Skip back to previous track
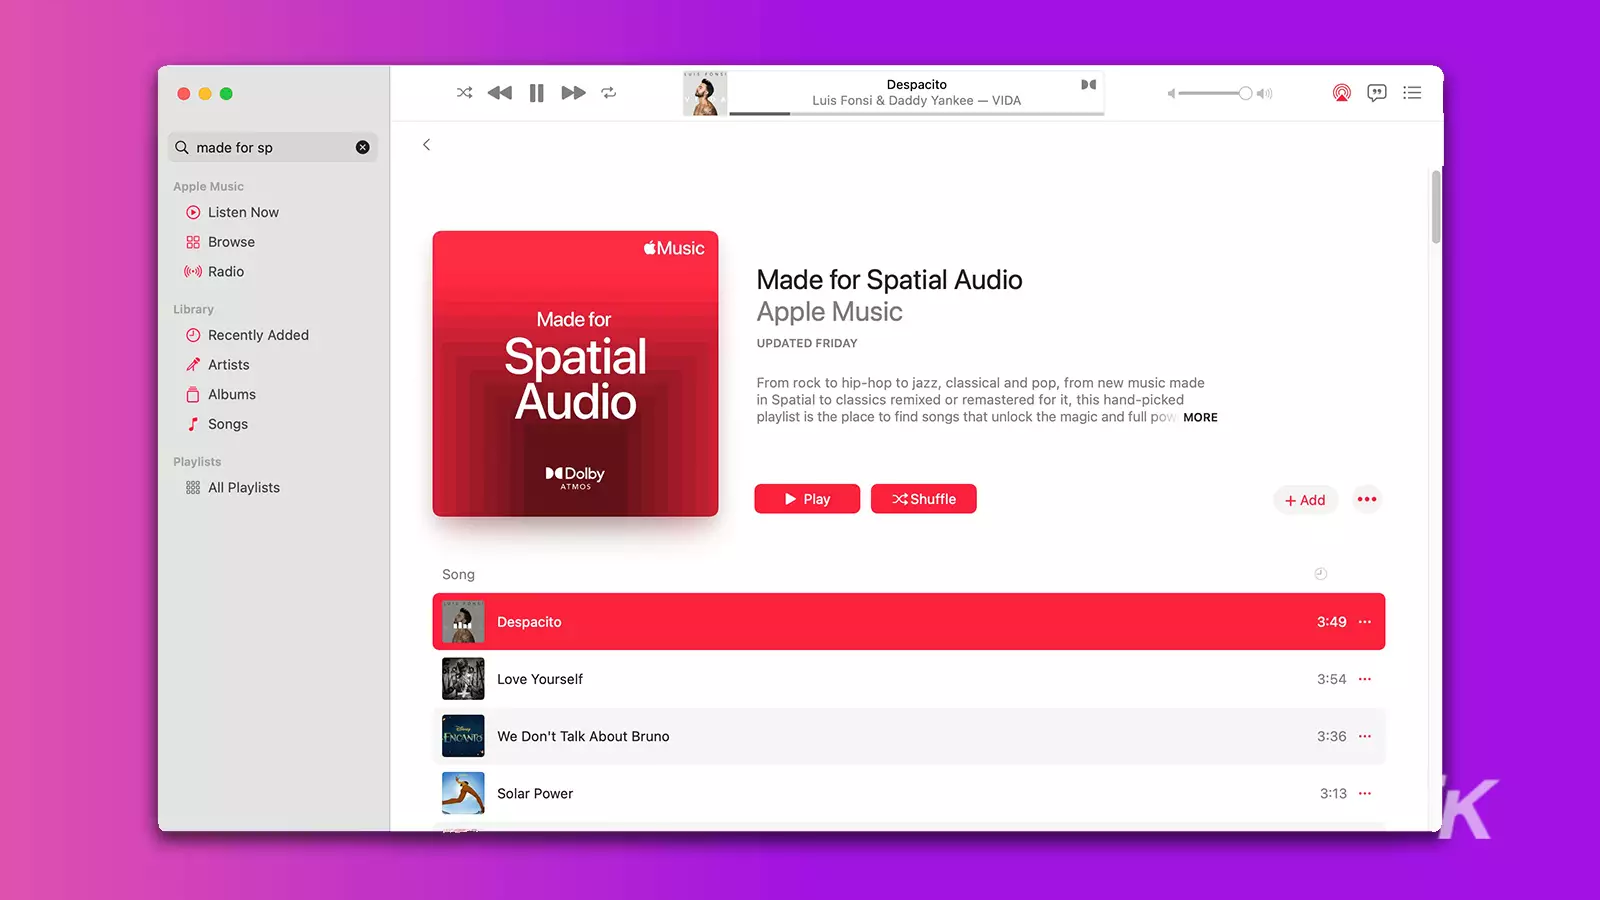The image size is (1600, 900). click(x=499, y=93)
